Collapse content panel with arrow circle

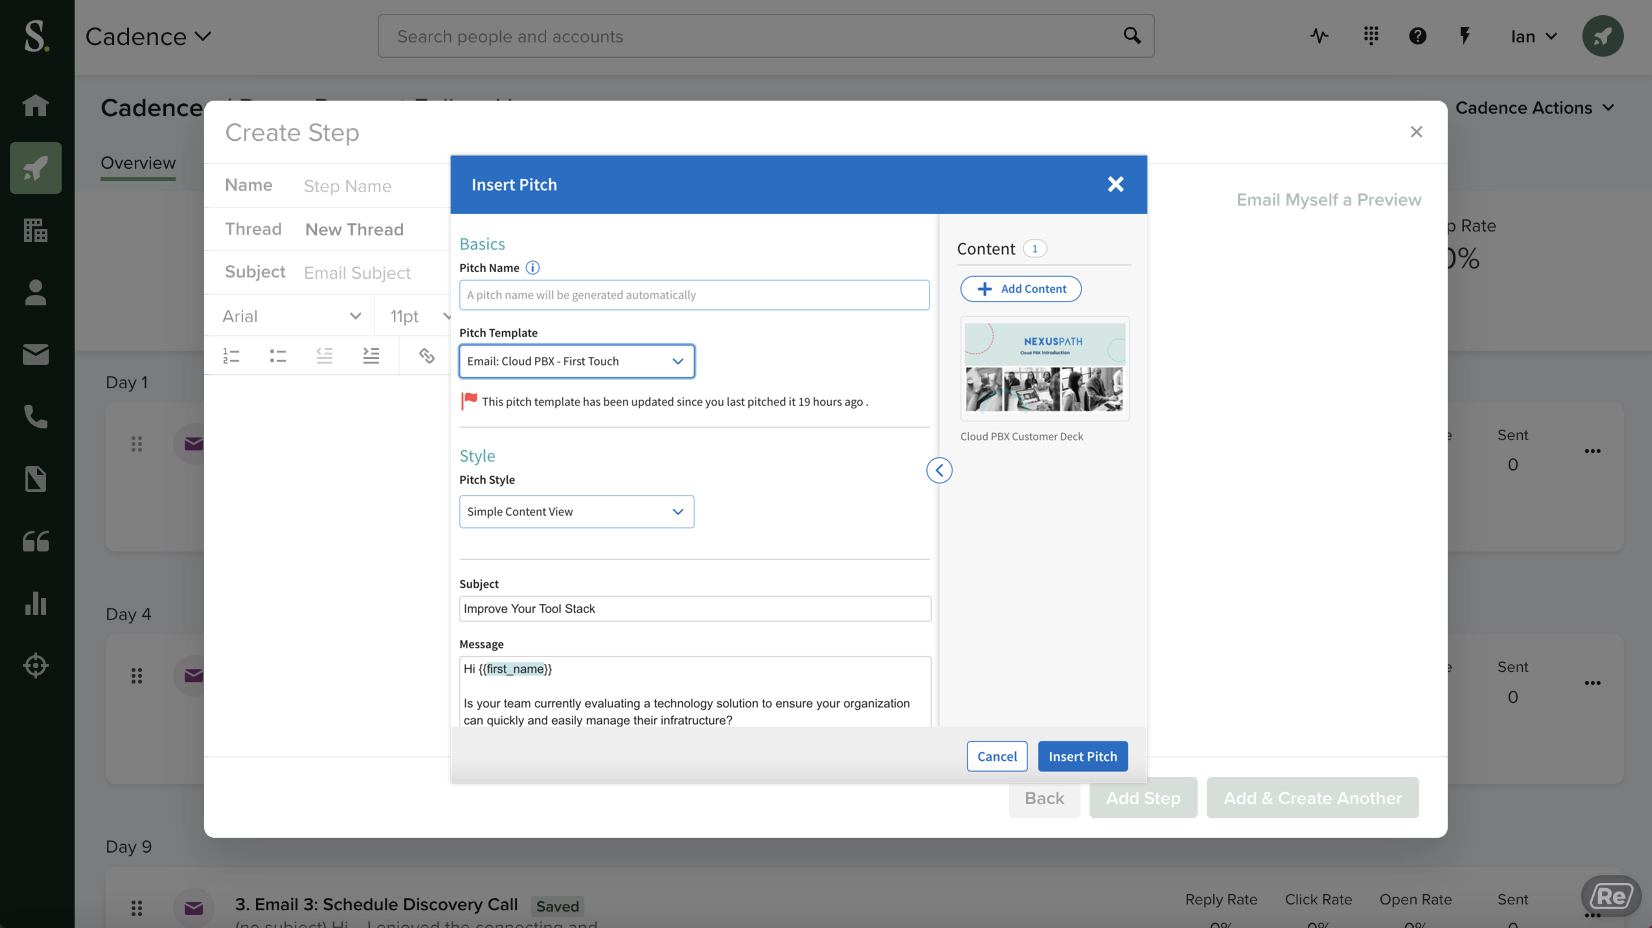(x=939, y=470)
